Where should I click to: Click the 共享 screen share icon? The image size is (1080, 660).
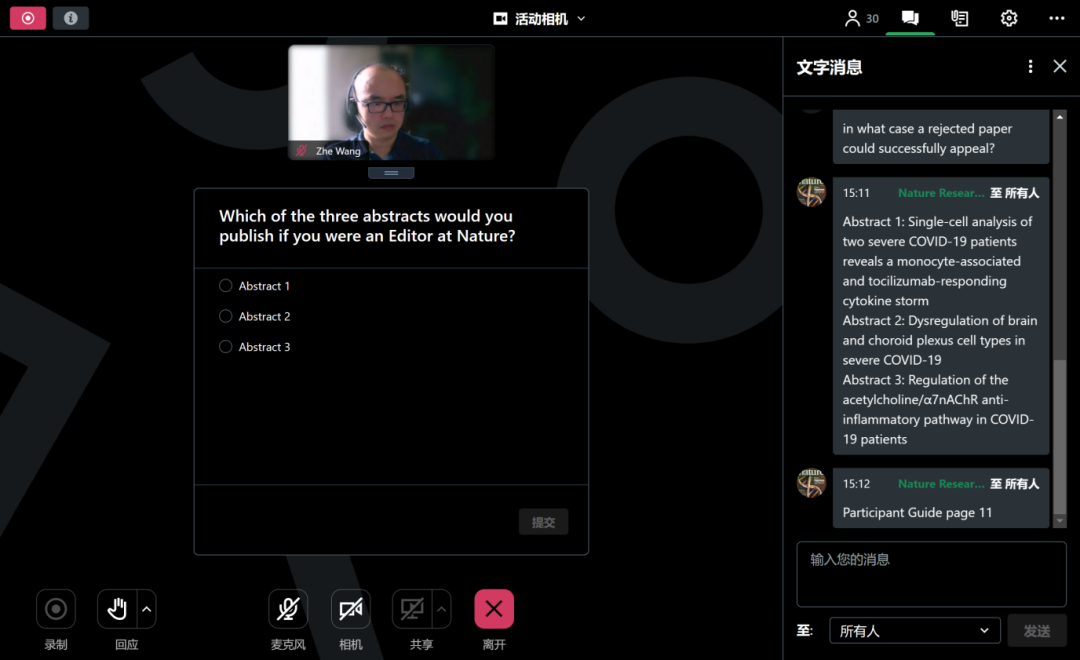click(412, 609)
